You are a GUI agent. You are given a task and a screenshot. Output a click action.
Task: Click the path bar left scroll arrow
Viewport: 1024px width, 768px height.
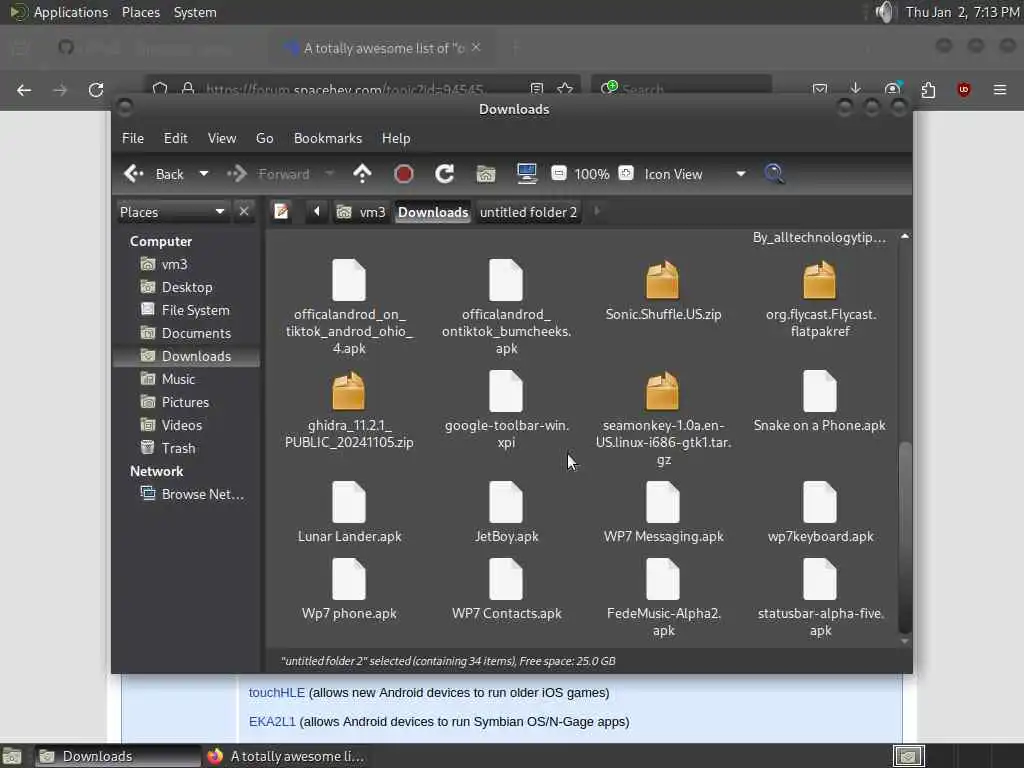pos(317,212)
